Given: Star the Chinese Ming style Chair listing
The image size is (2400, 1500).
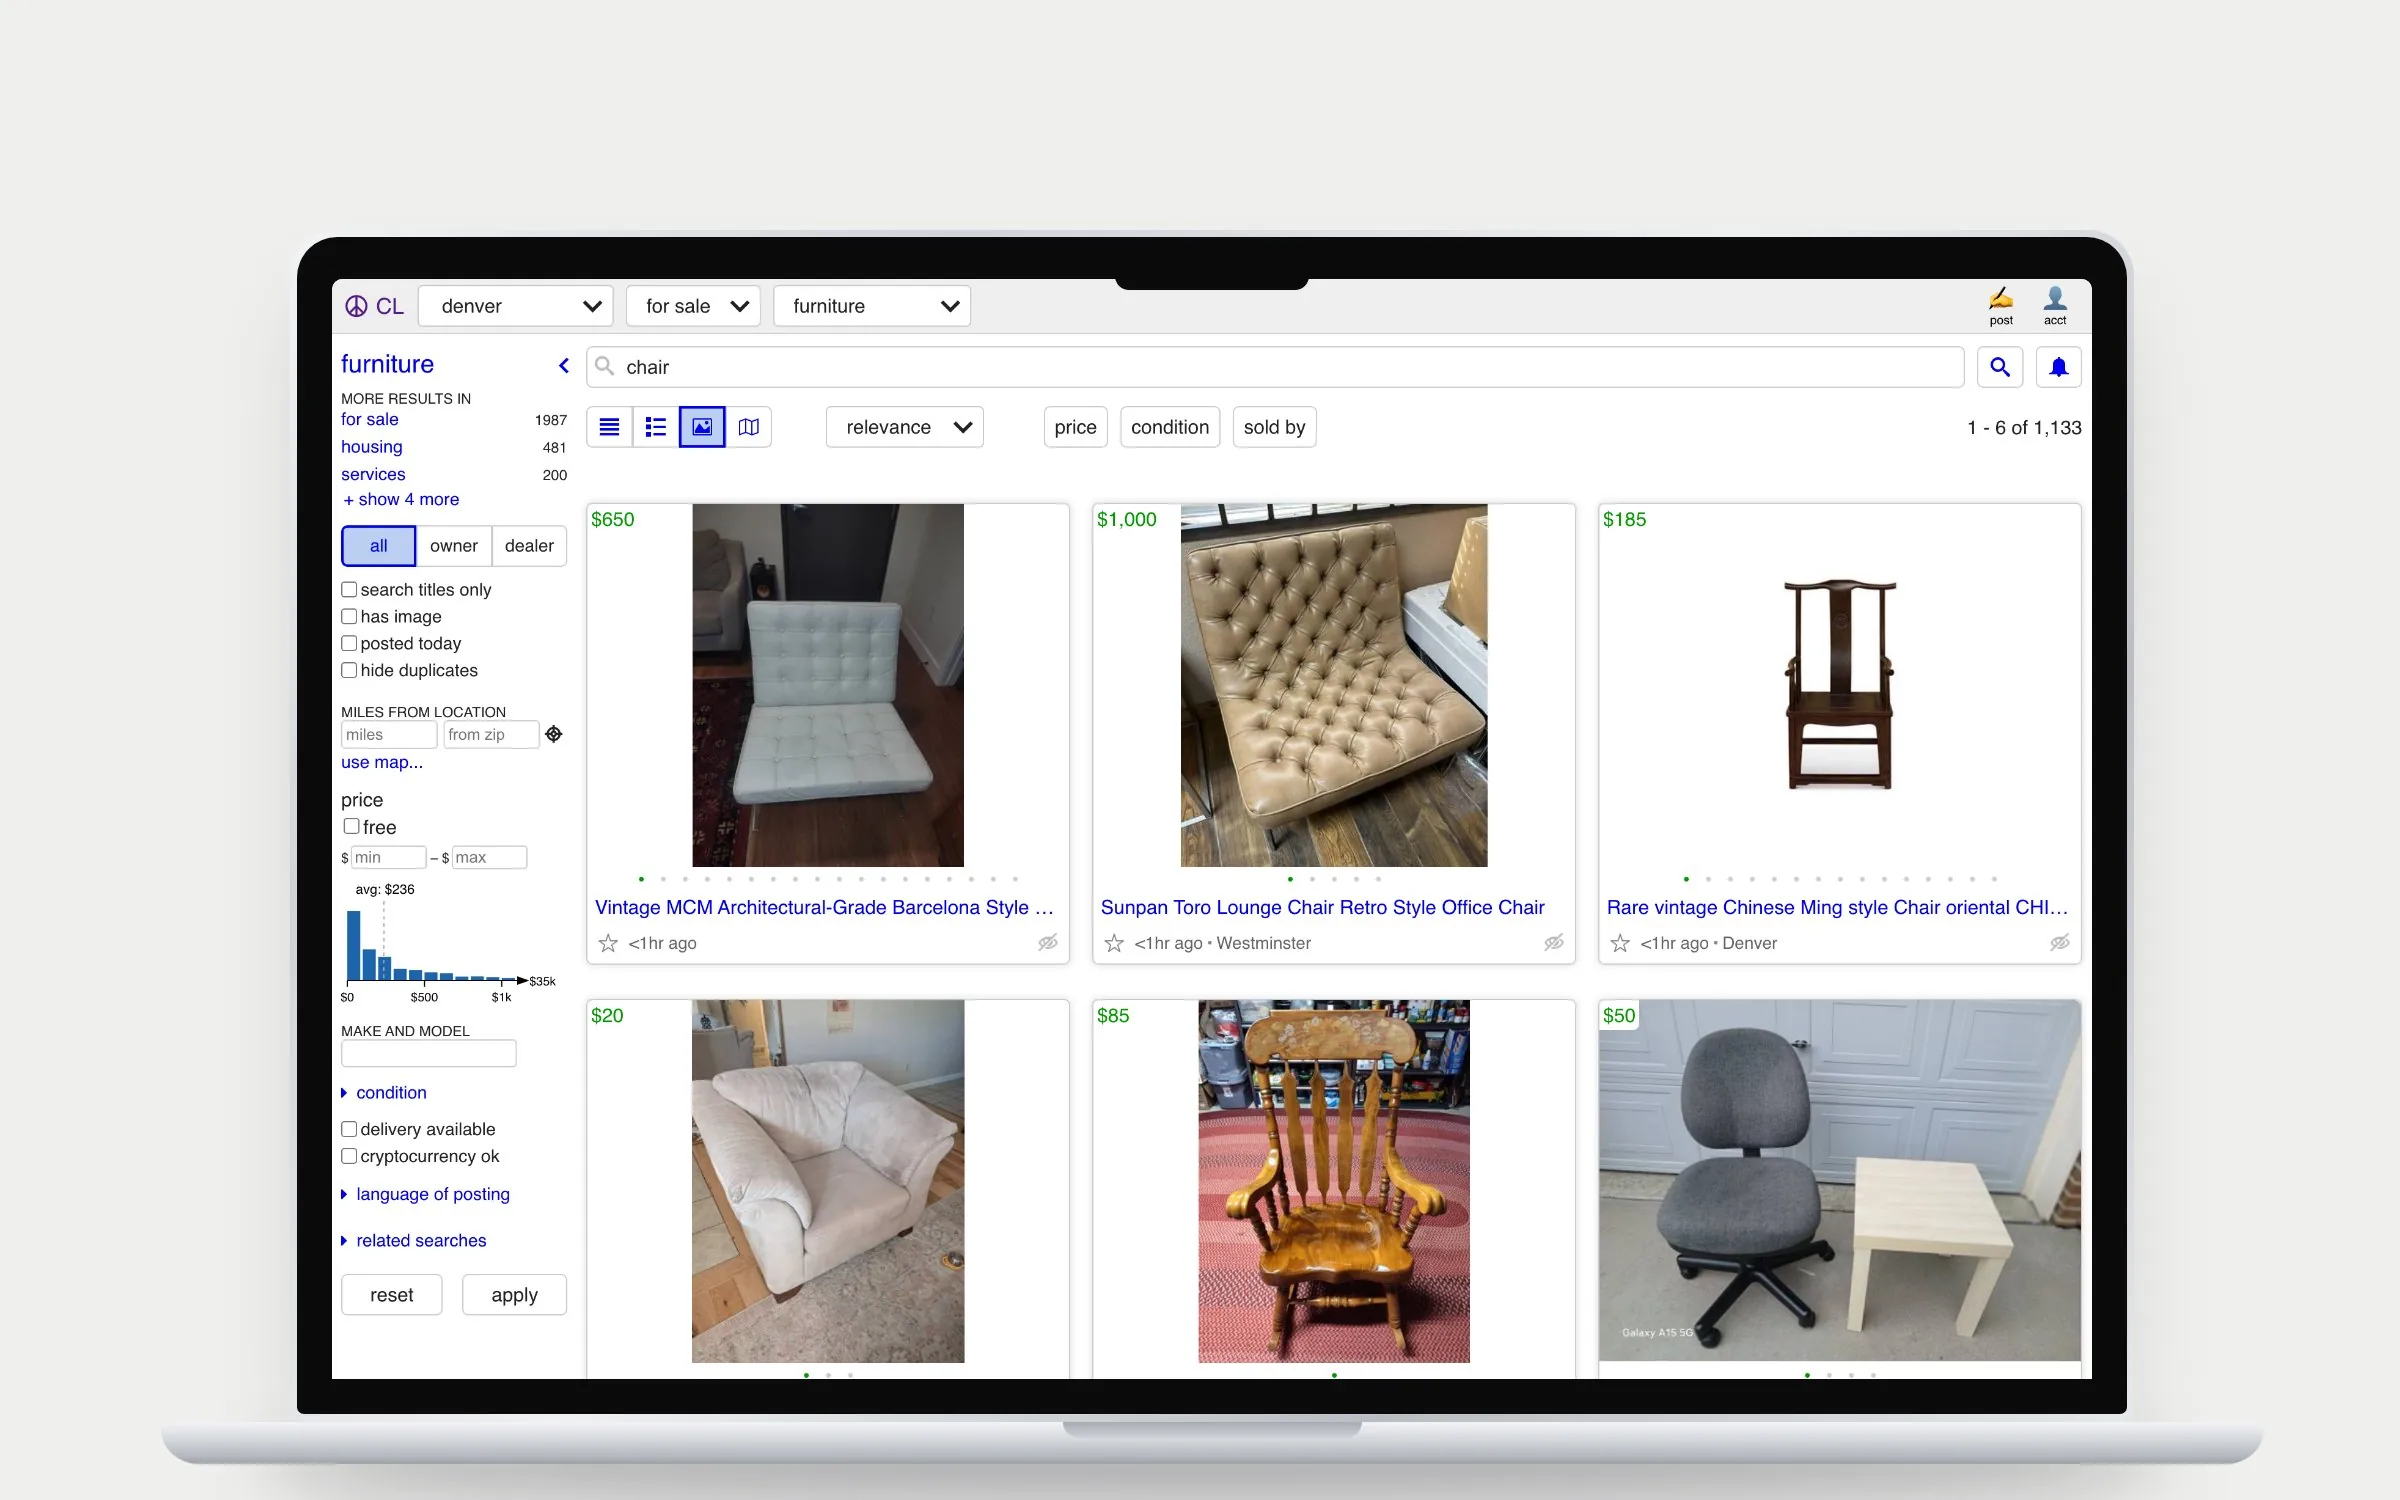Looking at the screenshot, I should pos(1620,943).
